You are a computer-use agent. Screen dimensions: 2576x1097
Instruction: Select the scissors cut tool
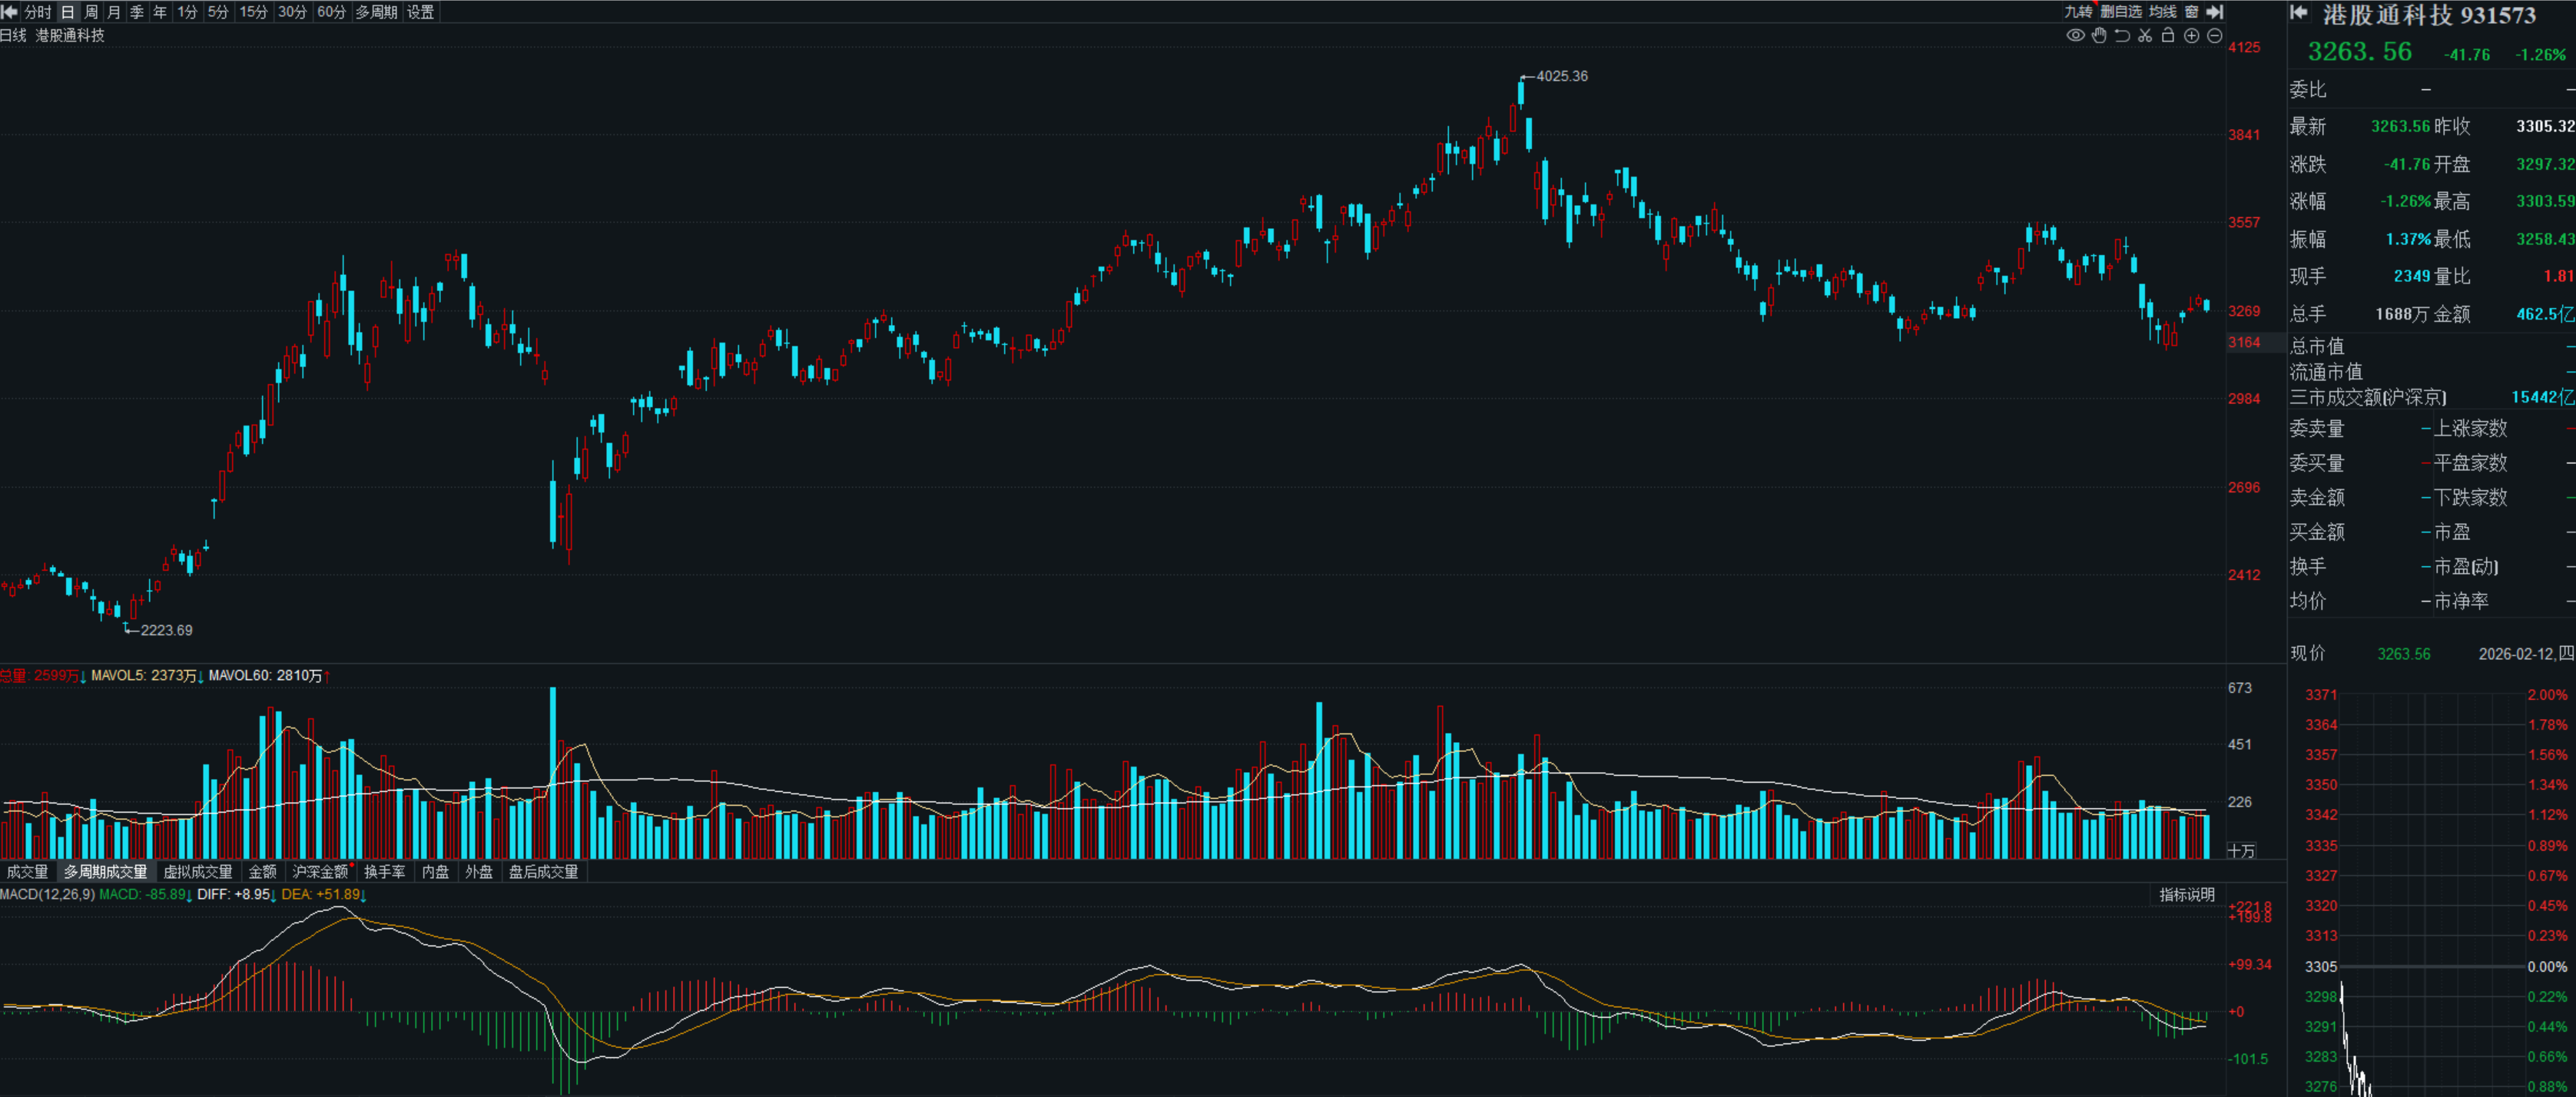[2145, 36]
